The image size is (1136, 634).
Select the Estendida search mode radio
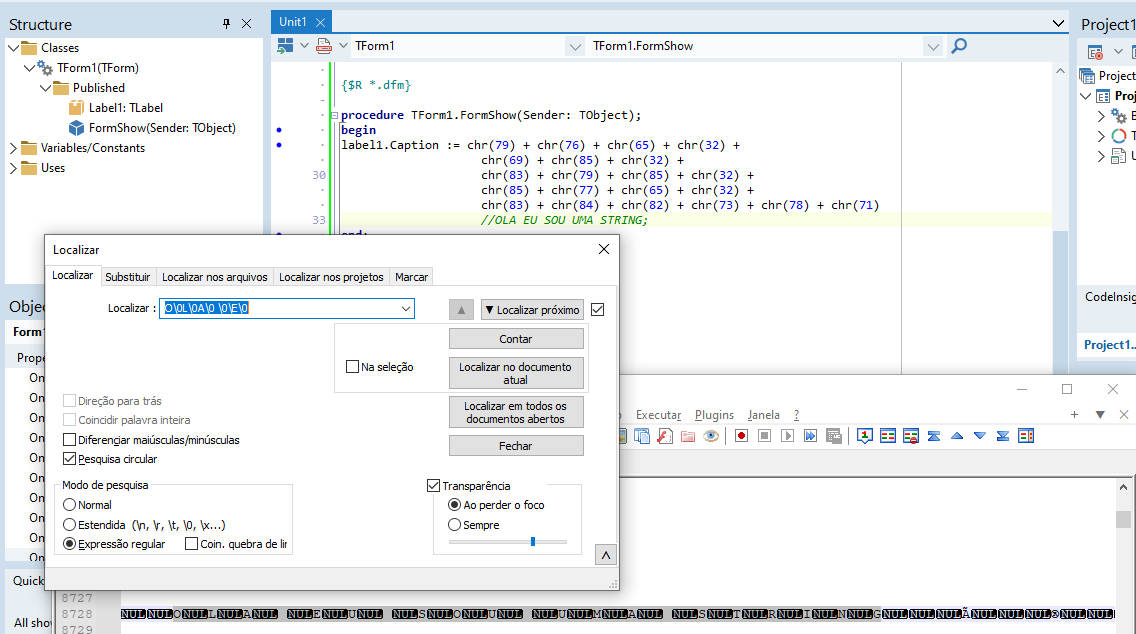(x=70, y=525)
